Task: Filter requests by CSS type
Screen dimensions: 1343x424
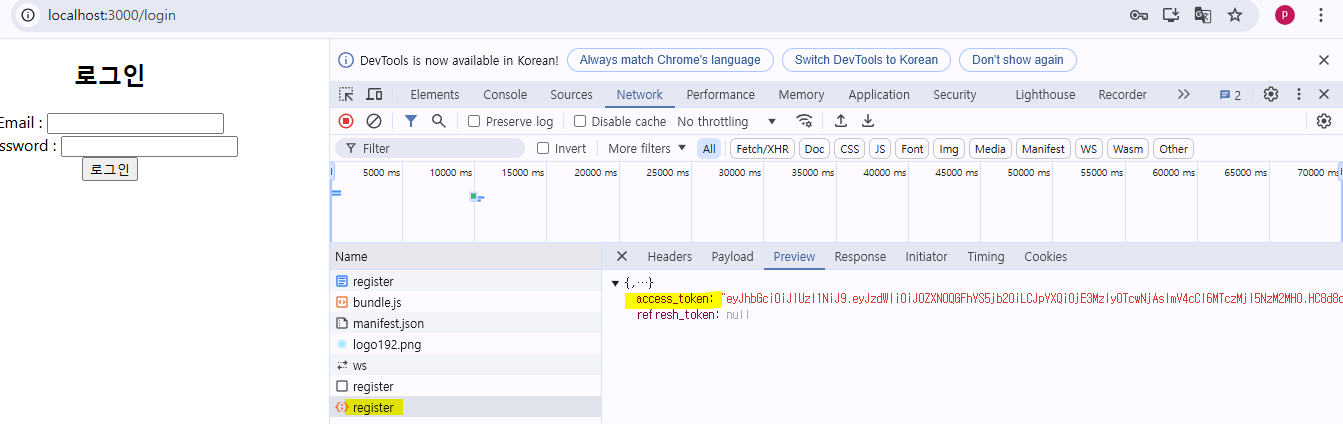Action: [849, 148]
